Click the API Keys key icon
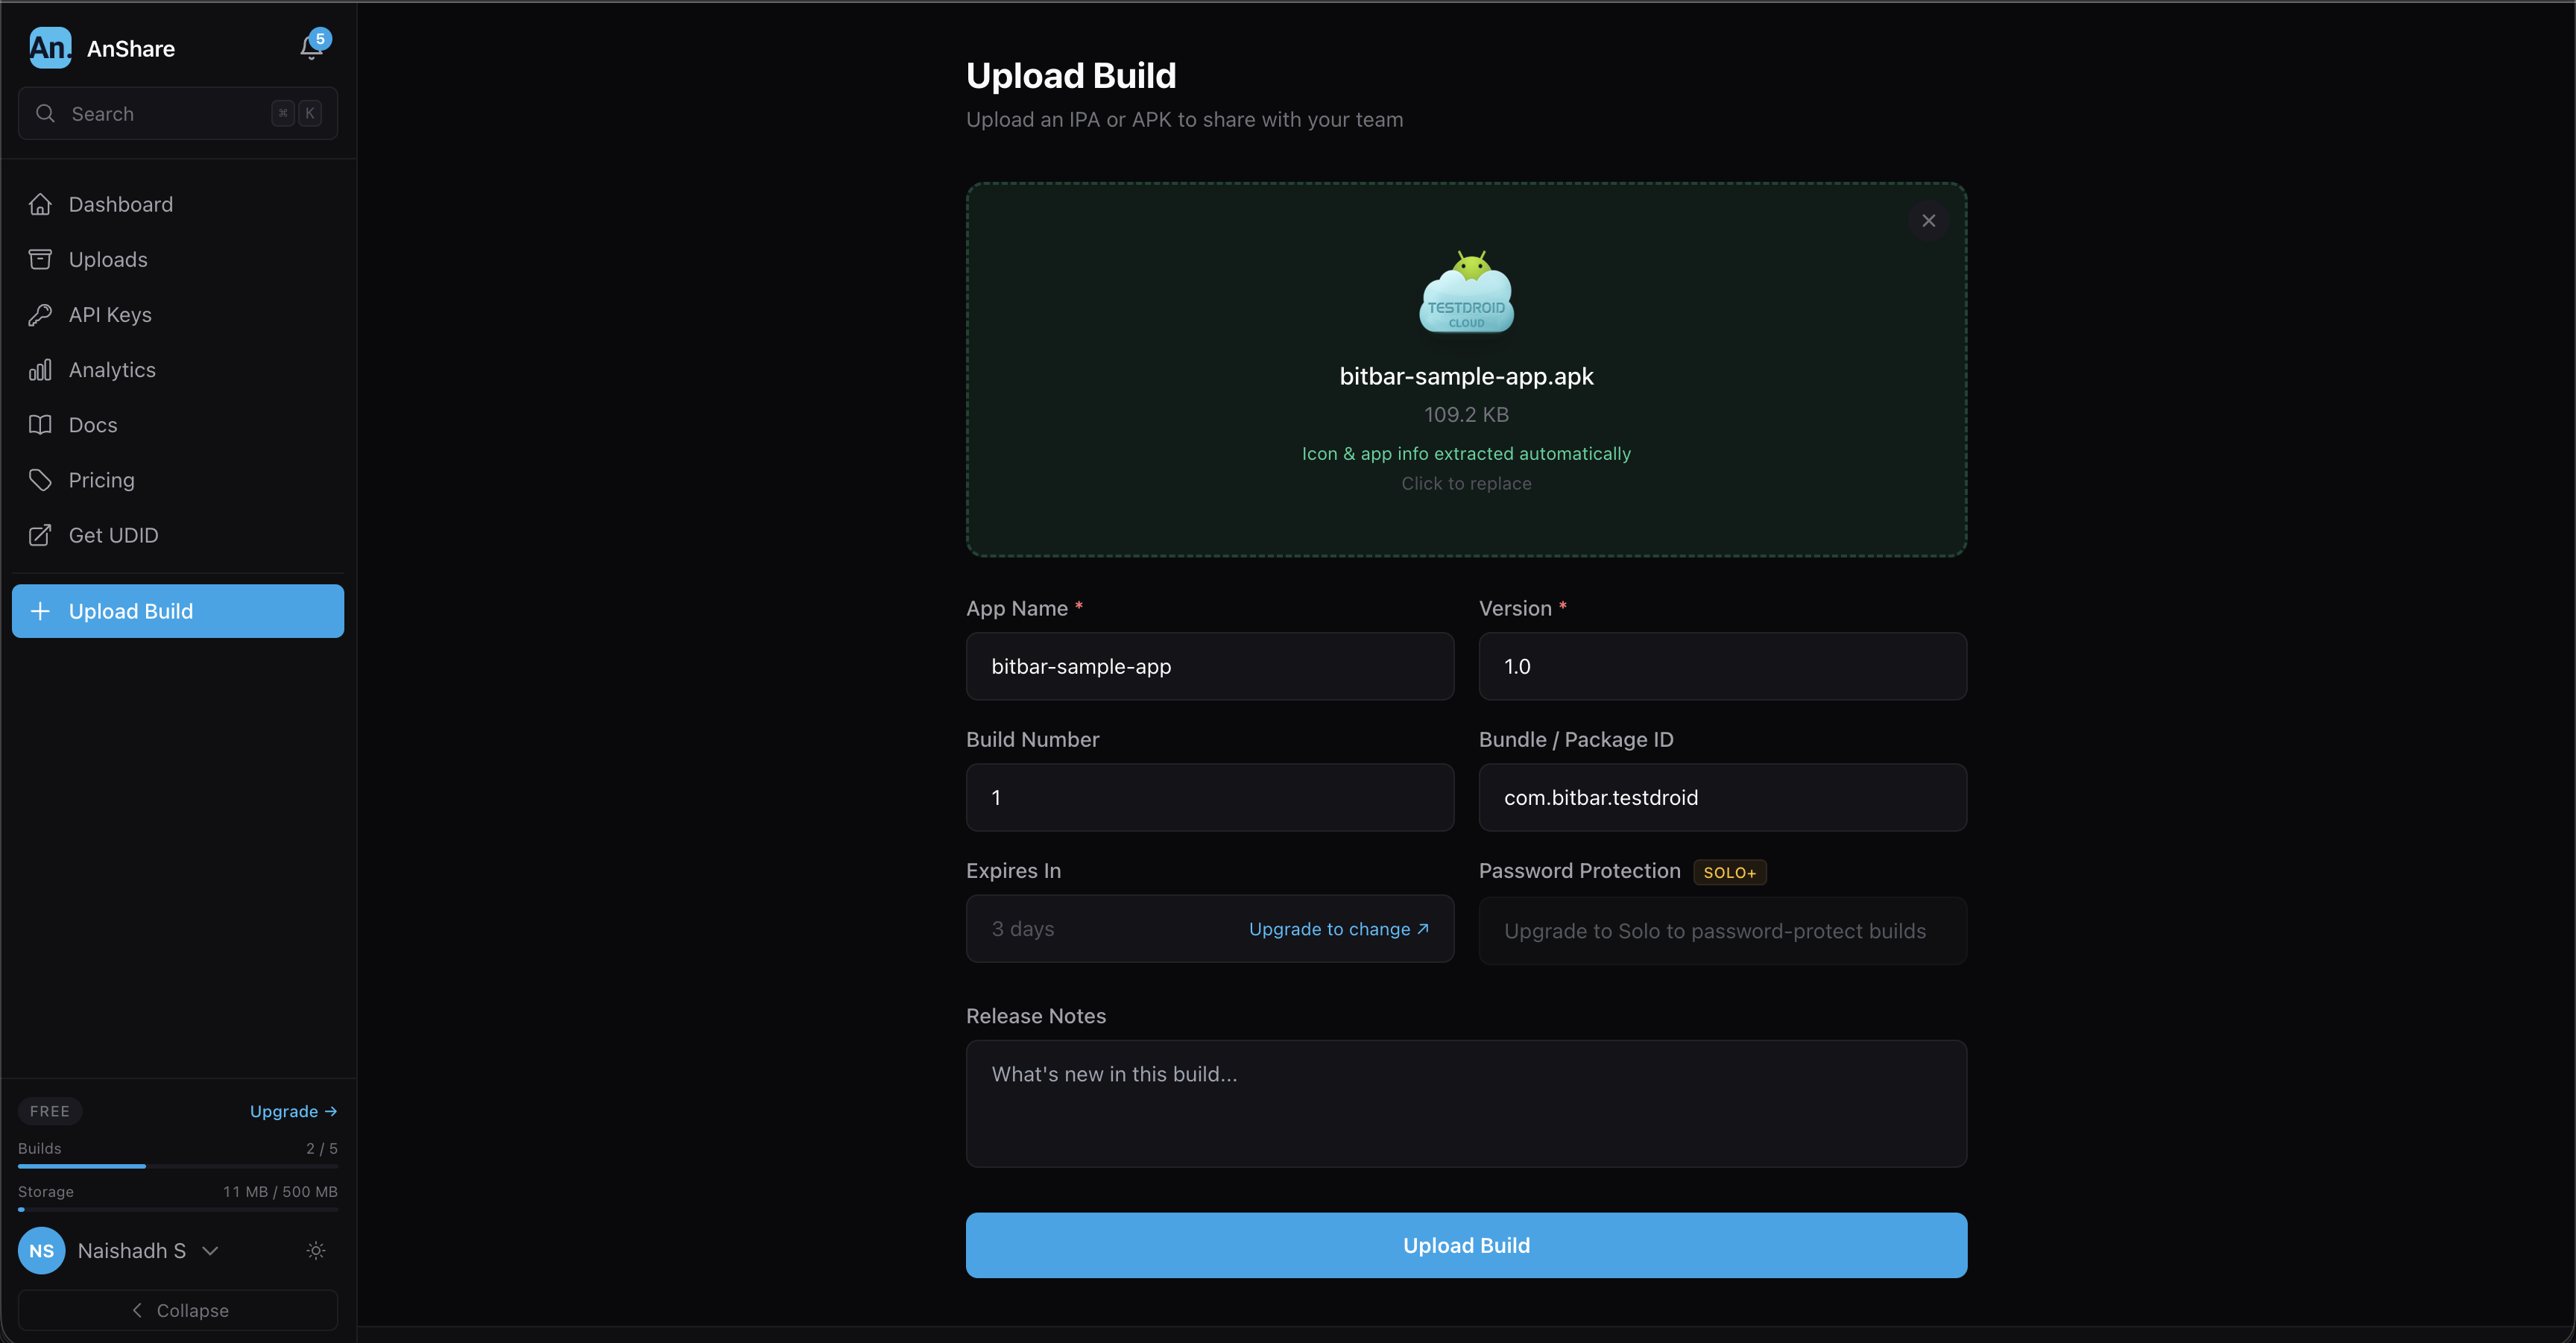 tap(40, 314)
